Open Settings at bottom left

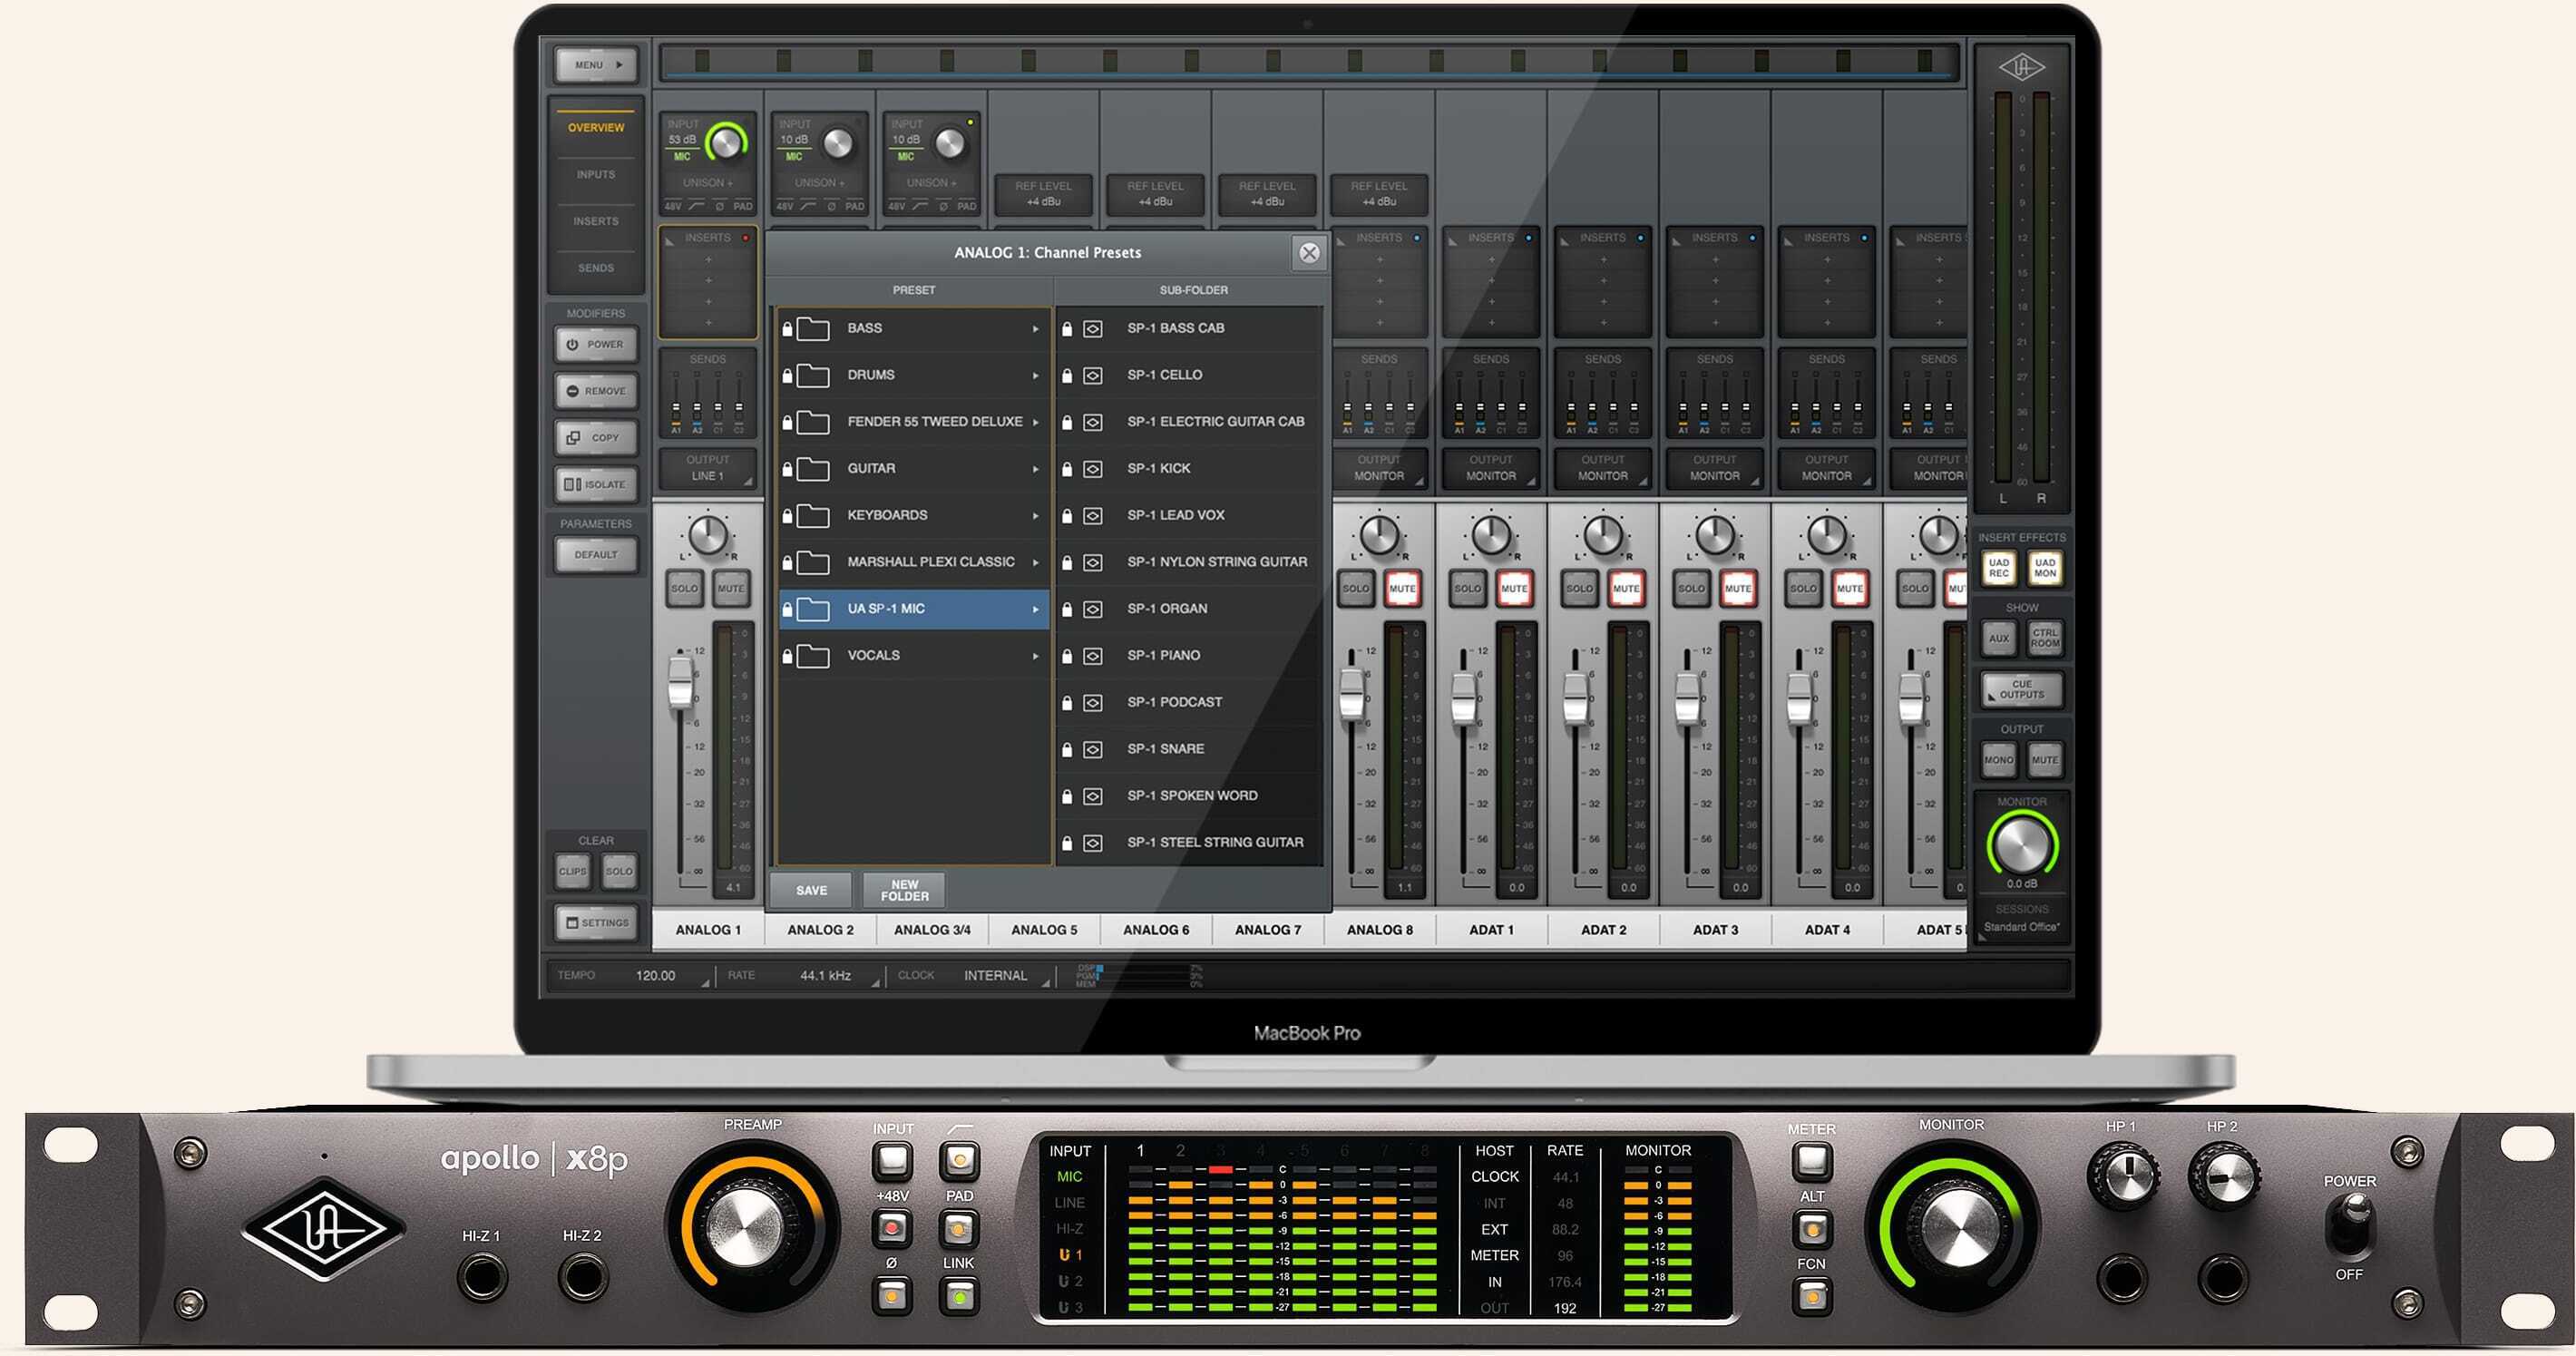597,923
